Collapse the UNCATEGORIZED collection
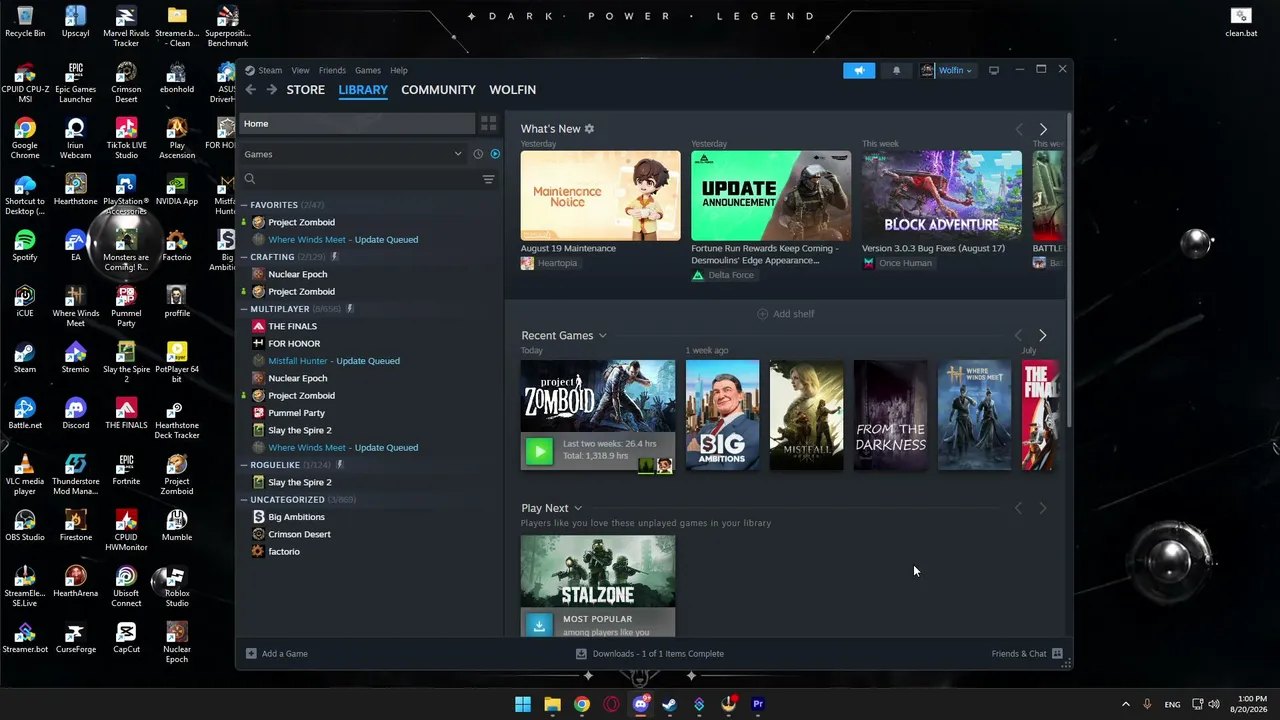The height and width of the screenshot is (720, 1280). point(244,500)
